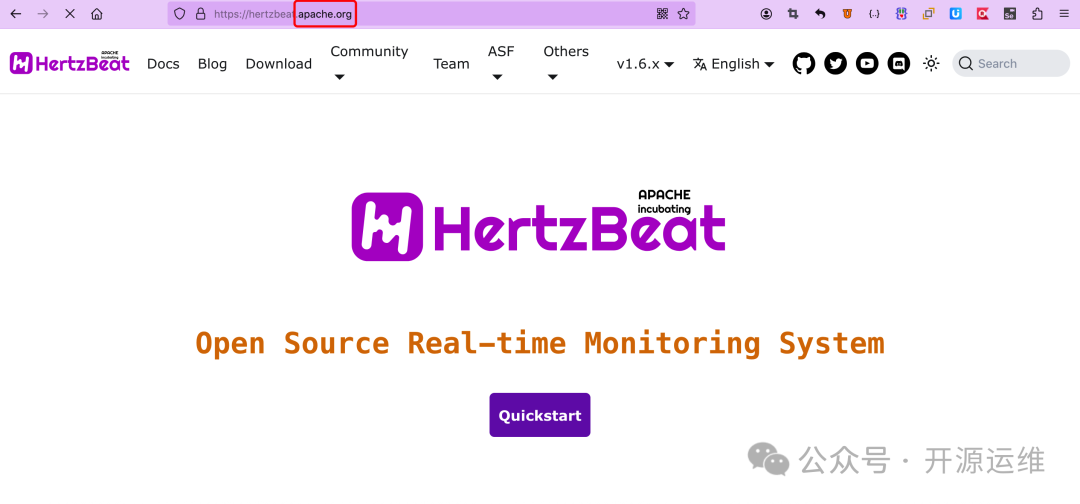Image resolution: width=1080 pixels, height=504 pixels.
Task: Open the Docs navigation item
Action: coord(163,64)
